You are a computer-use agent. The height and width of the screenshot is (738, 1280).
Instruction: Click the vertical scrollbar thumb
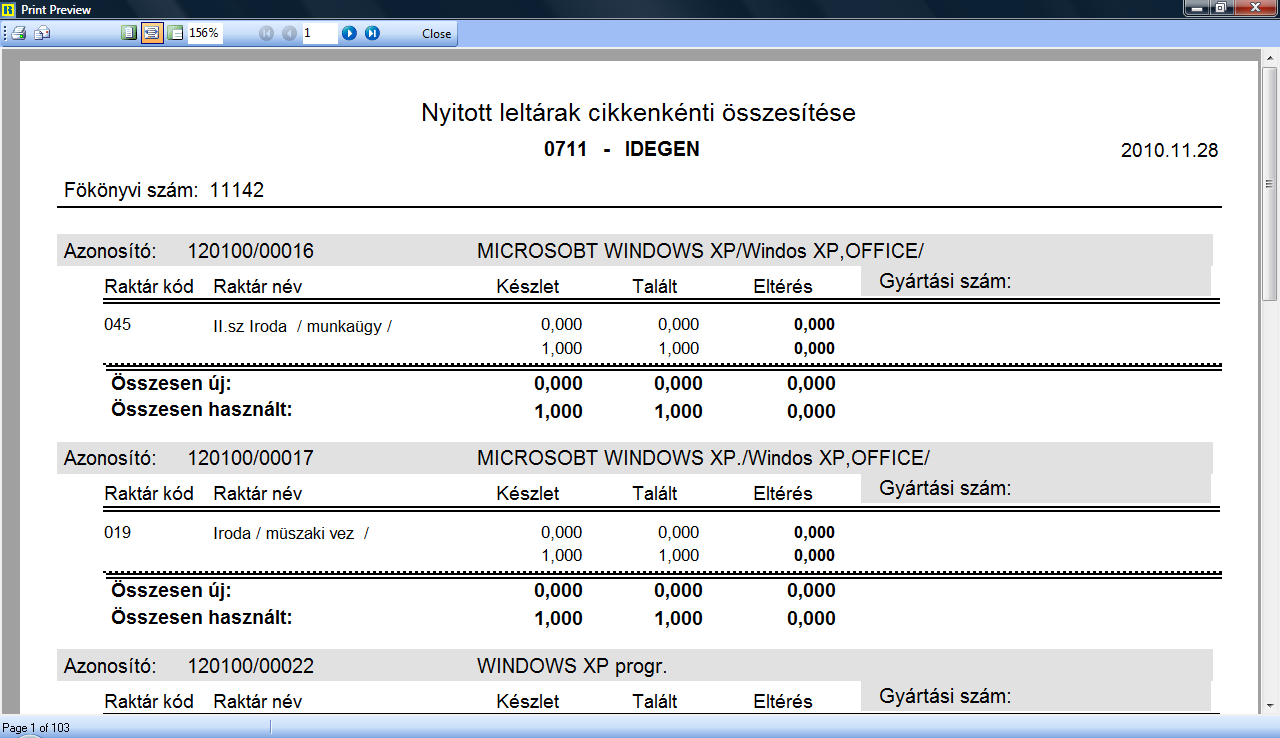coord(1271,183)
